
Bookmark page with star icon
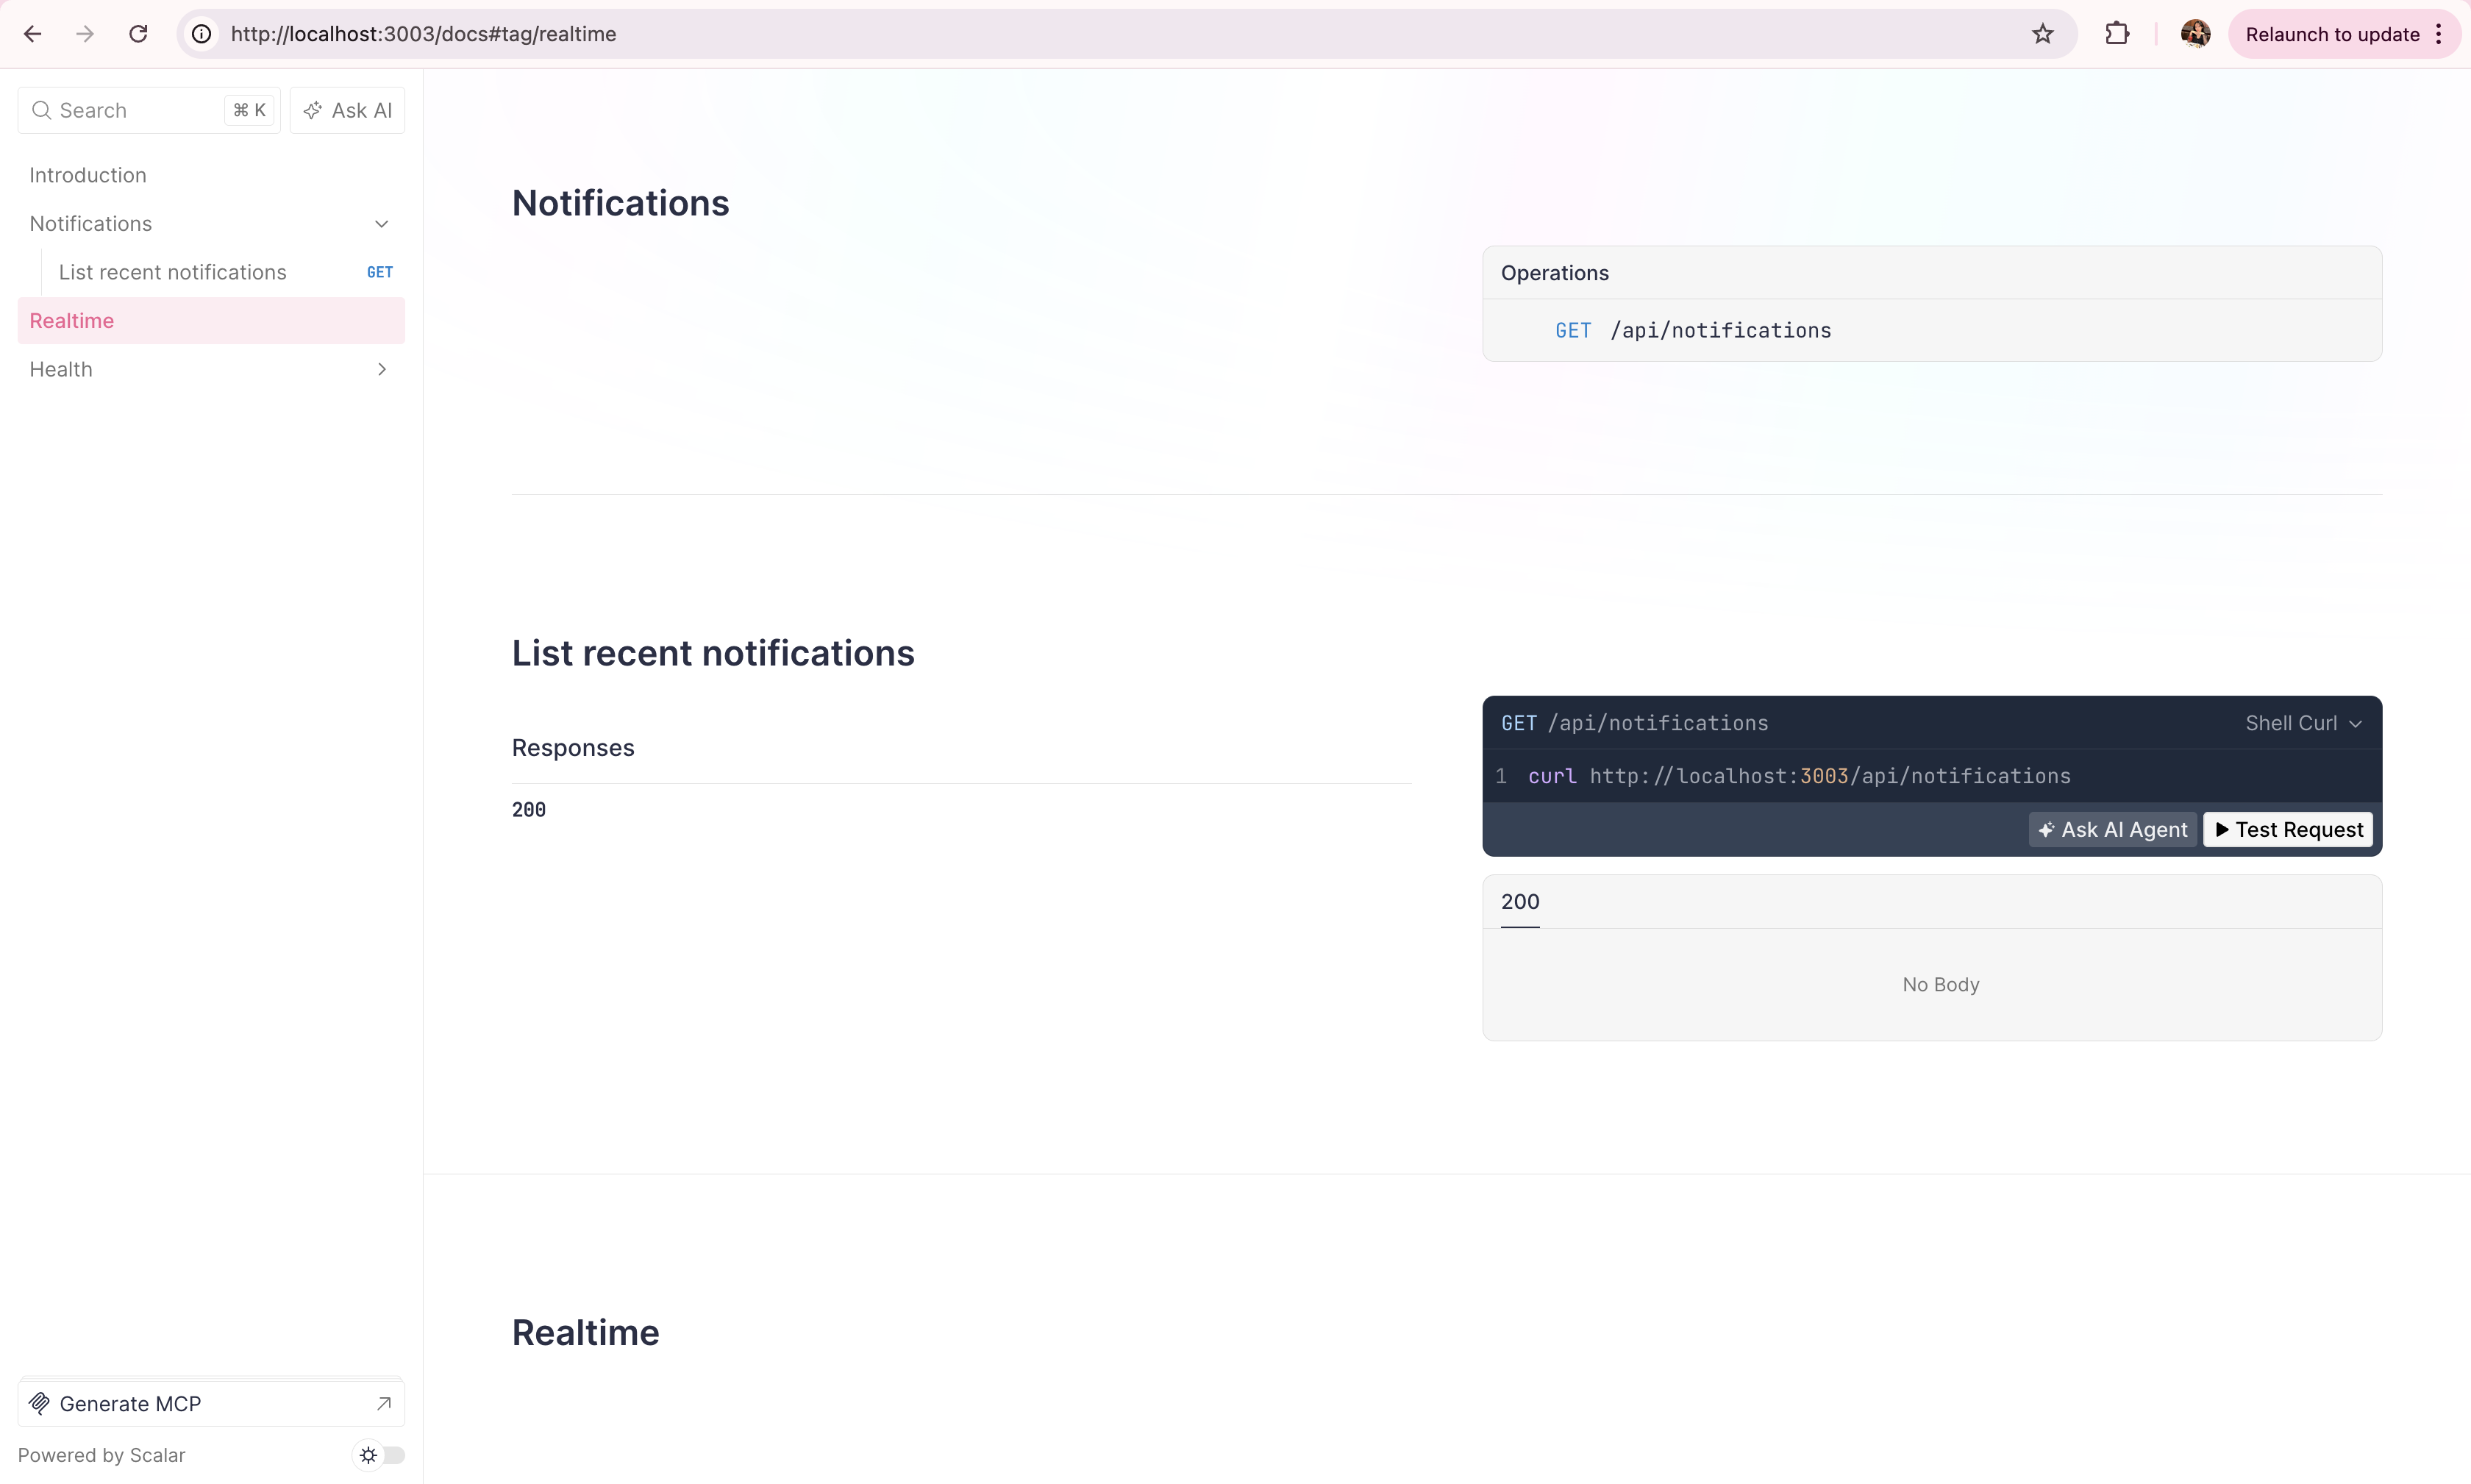(2043, 34)
